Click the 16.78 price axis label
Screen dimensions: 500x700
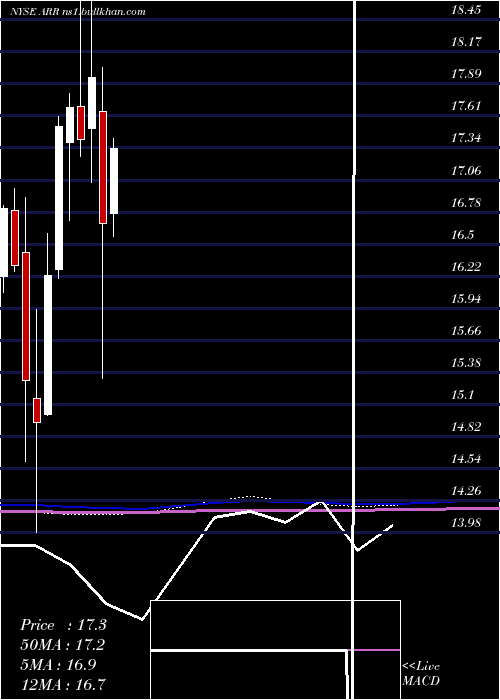(x=466, y=203)
